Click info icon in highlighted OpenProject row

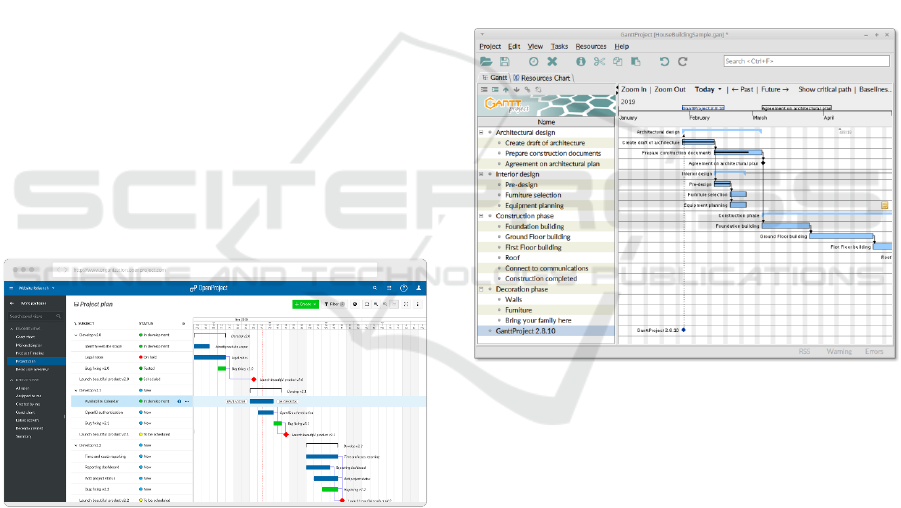pyautogui.click(x=179, y=401)
